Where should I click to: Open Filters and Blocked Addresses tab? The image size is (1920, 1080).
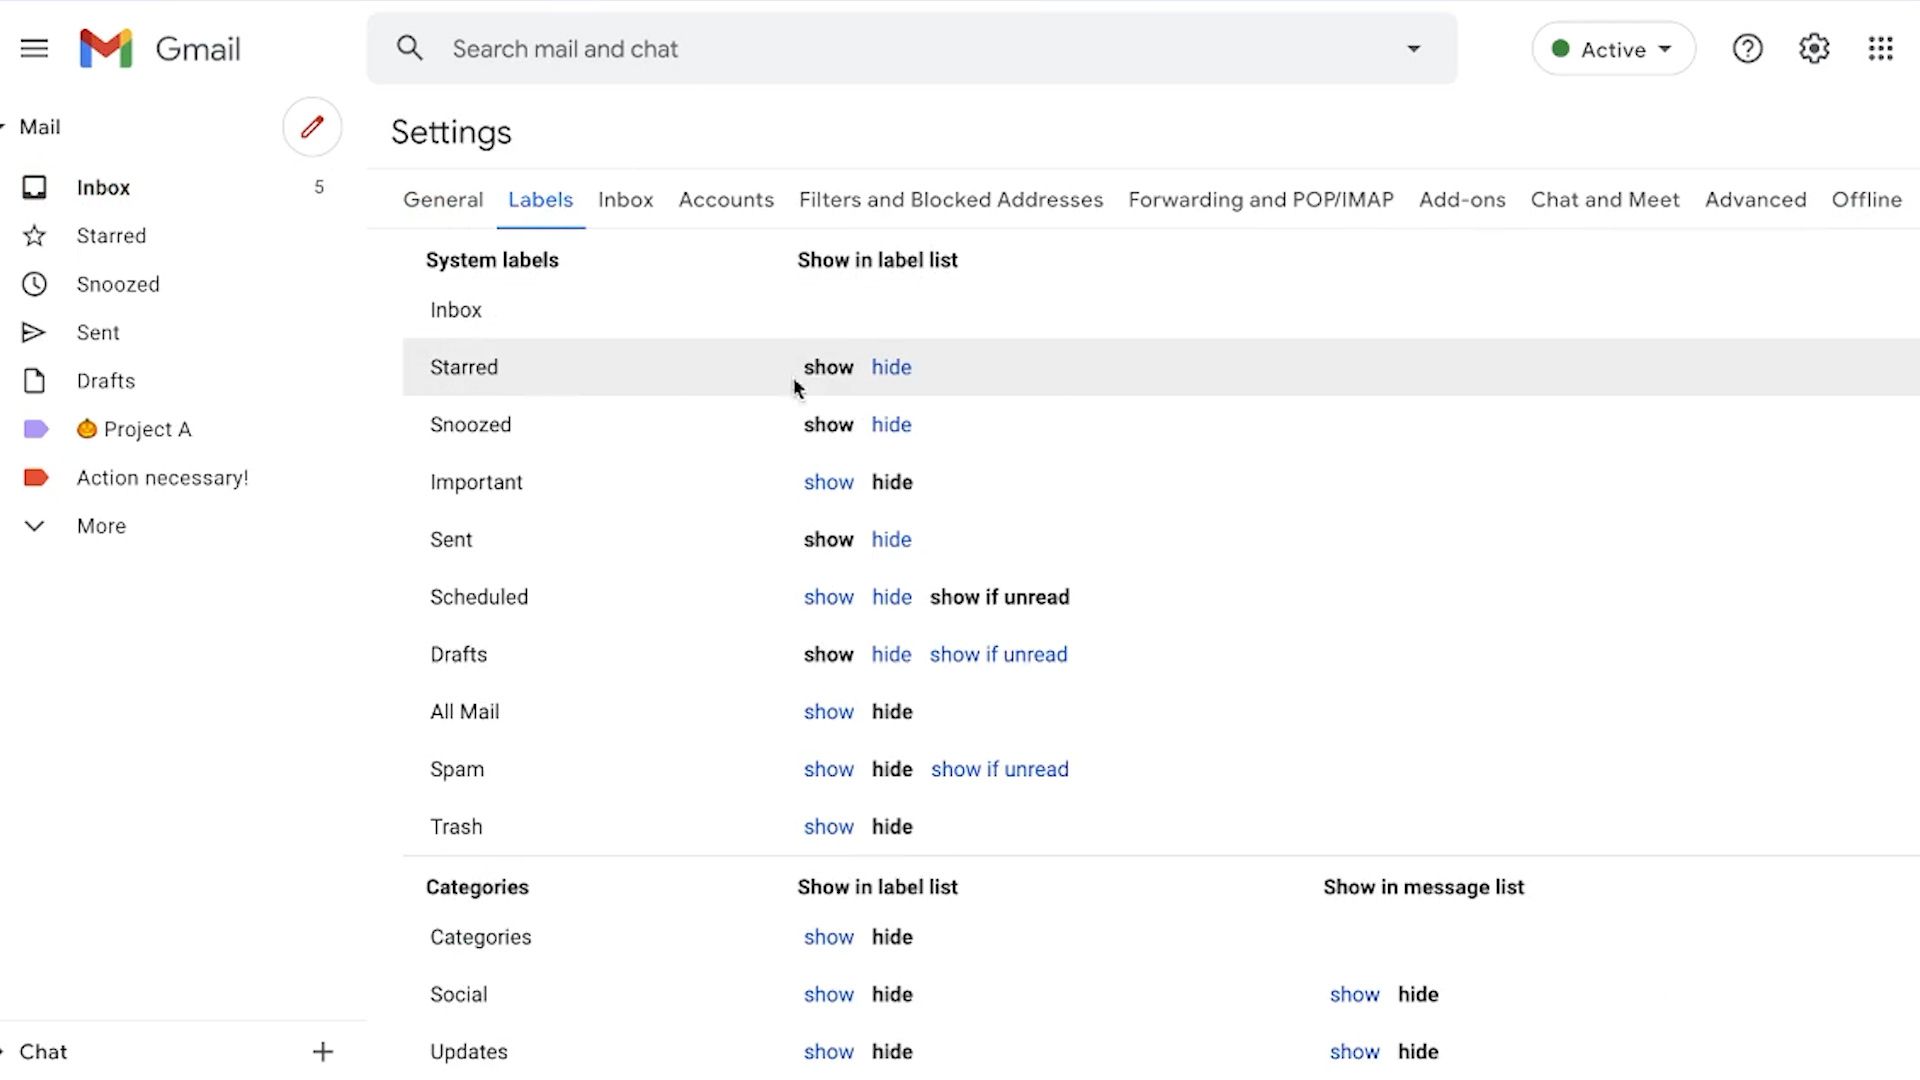(x=950, y=199)
